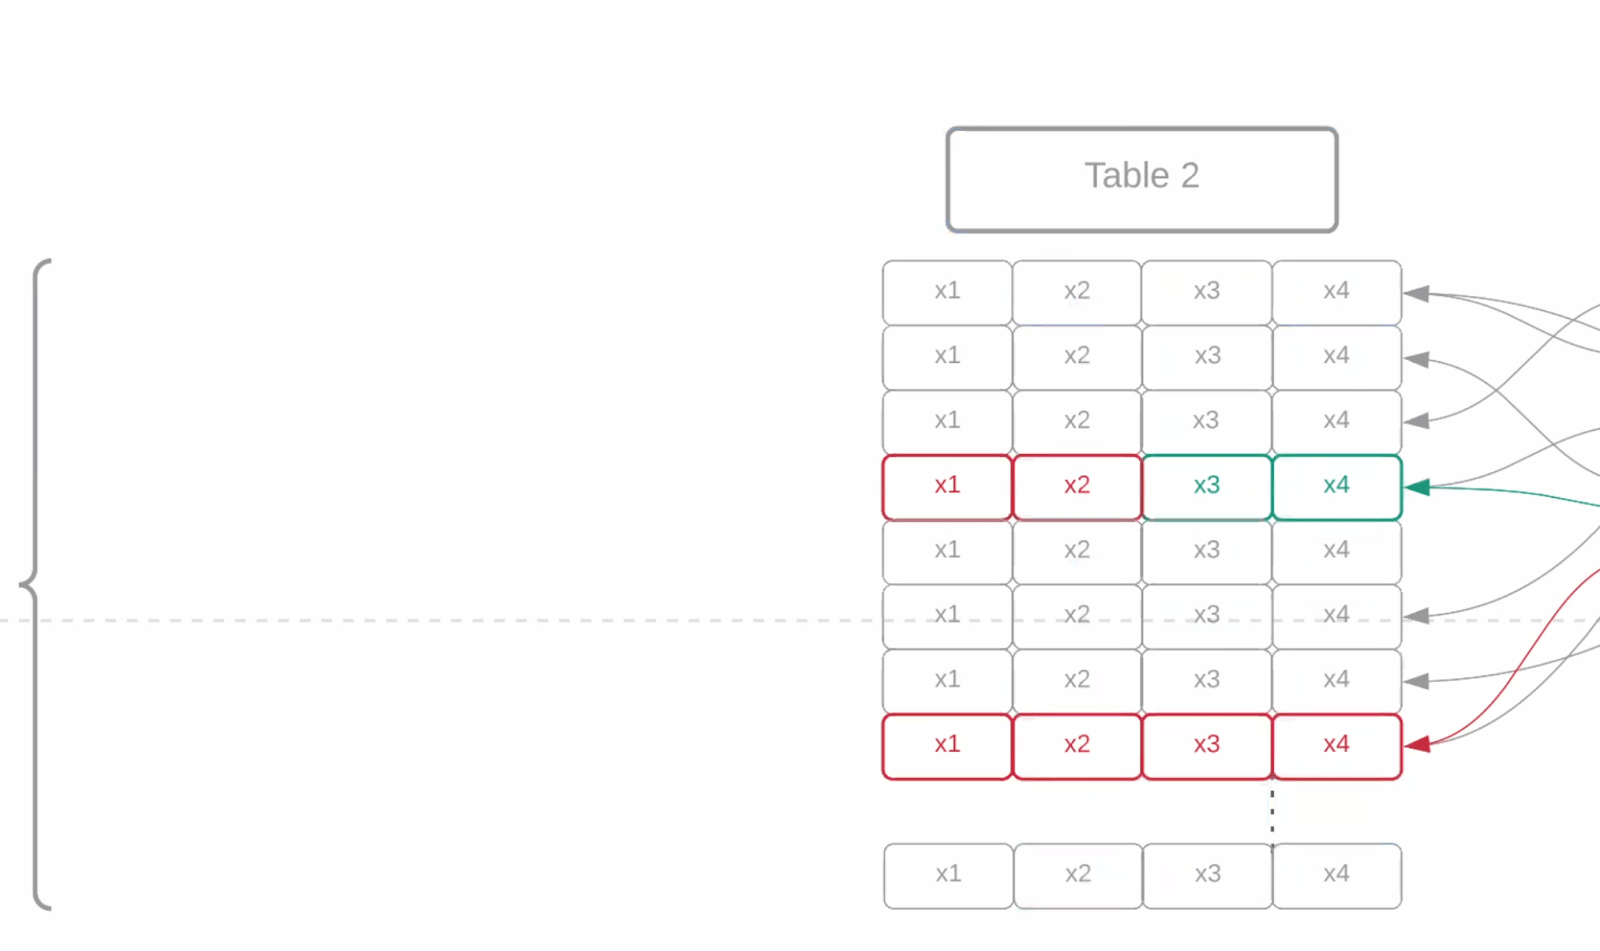
Task: Select the green x3 cell
Action: tap(1206, 487)
